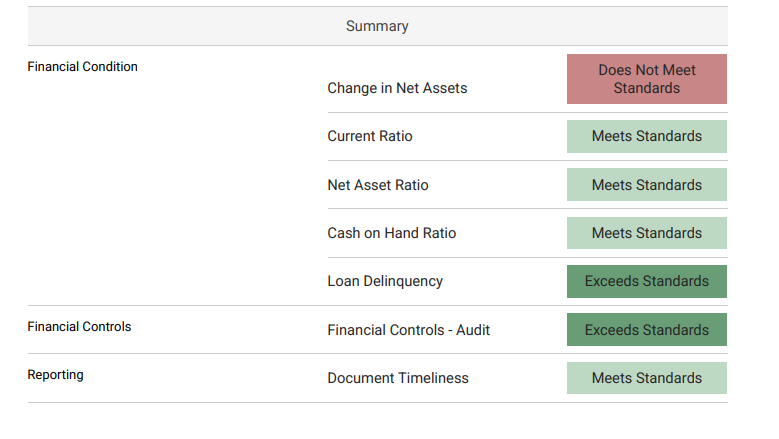
Task: Click the empty cell left of Current Ratio
Action: point(170,136)
